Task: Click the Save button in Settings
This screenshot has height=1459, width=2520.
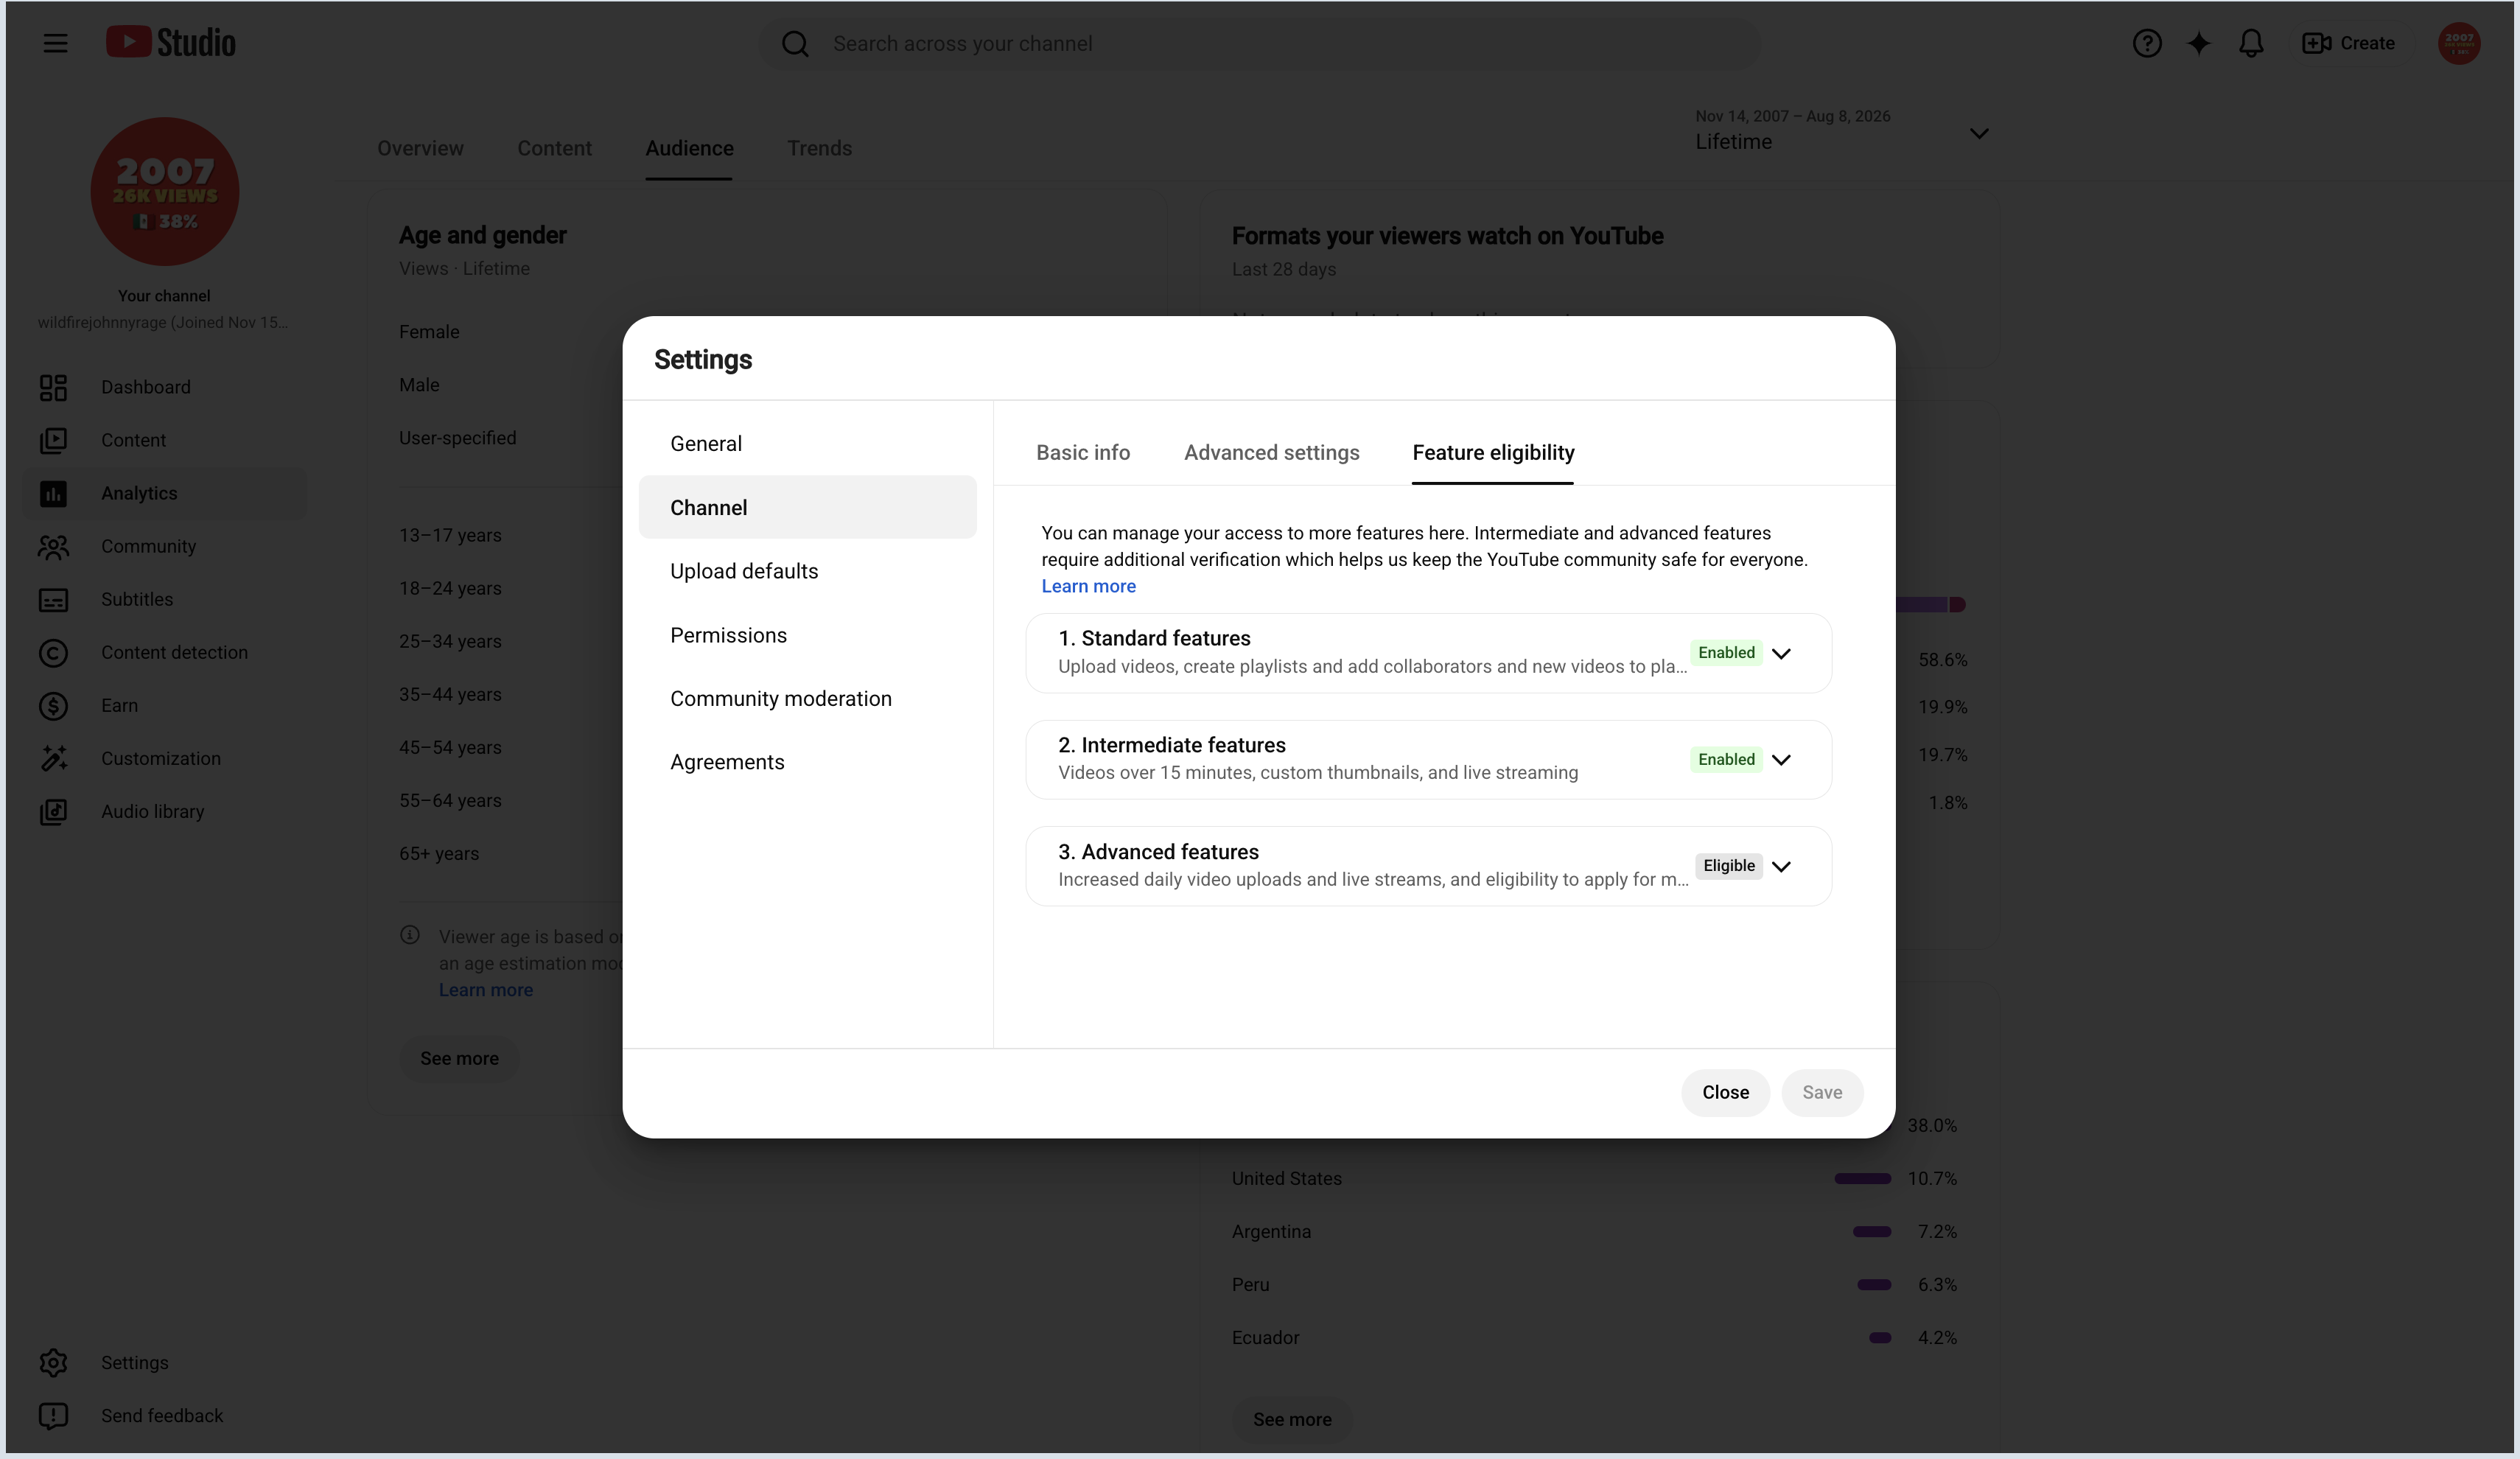Action: tap(1822, 1092)
